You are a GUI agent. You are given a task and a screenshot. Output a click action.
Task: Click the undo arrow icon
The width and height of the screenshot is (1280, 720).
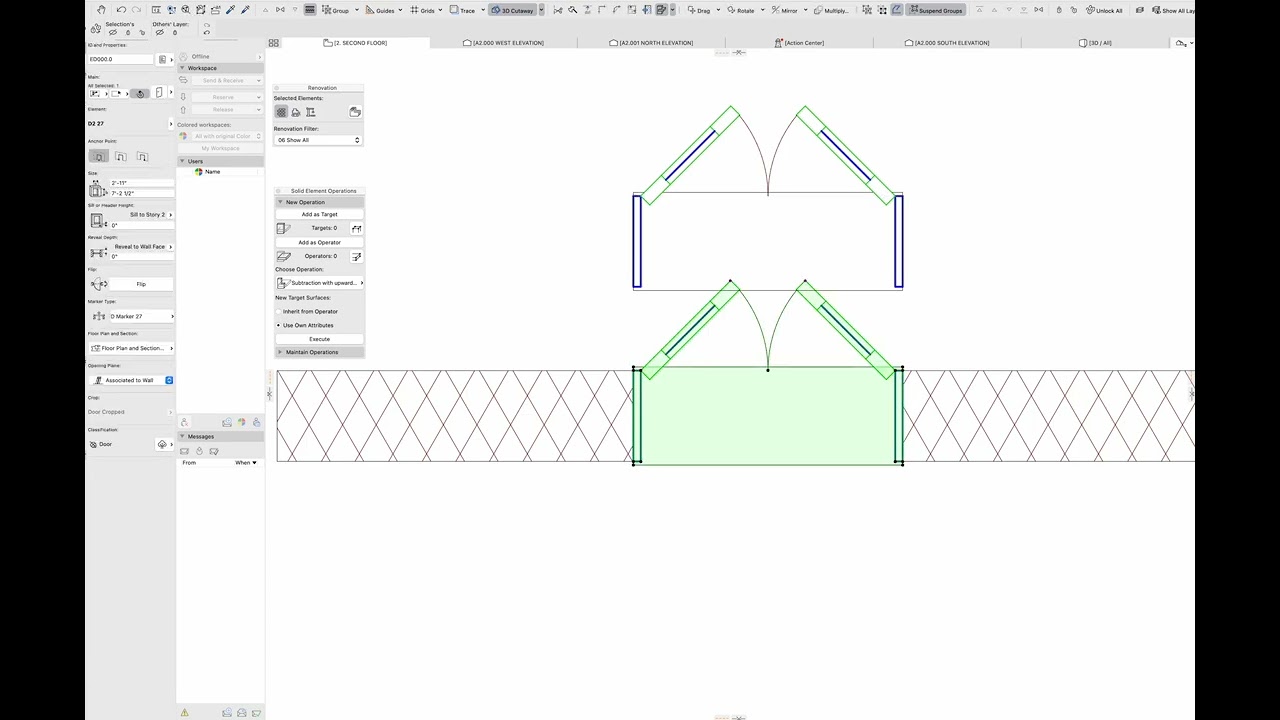coord(121,10)
